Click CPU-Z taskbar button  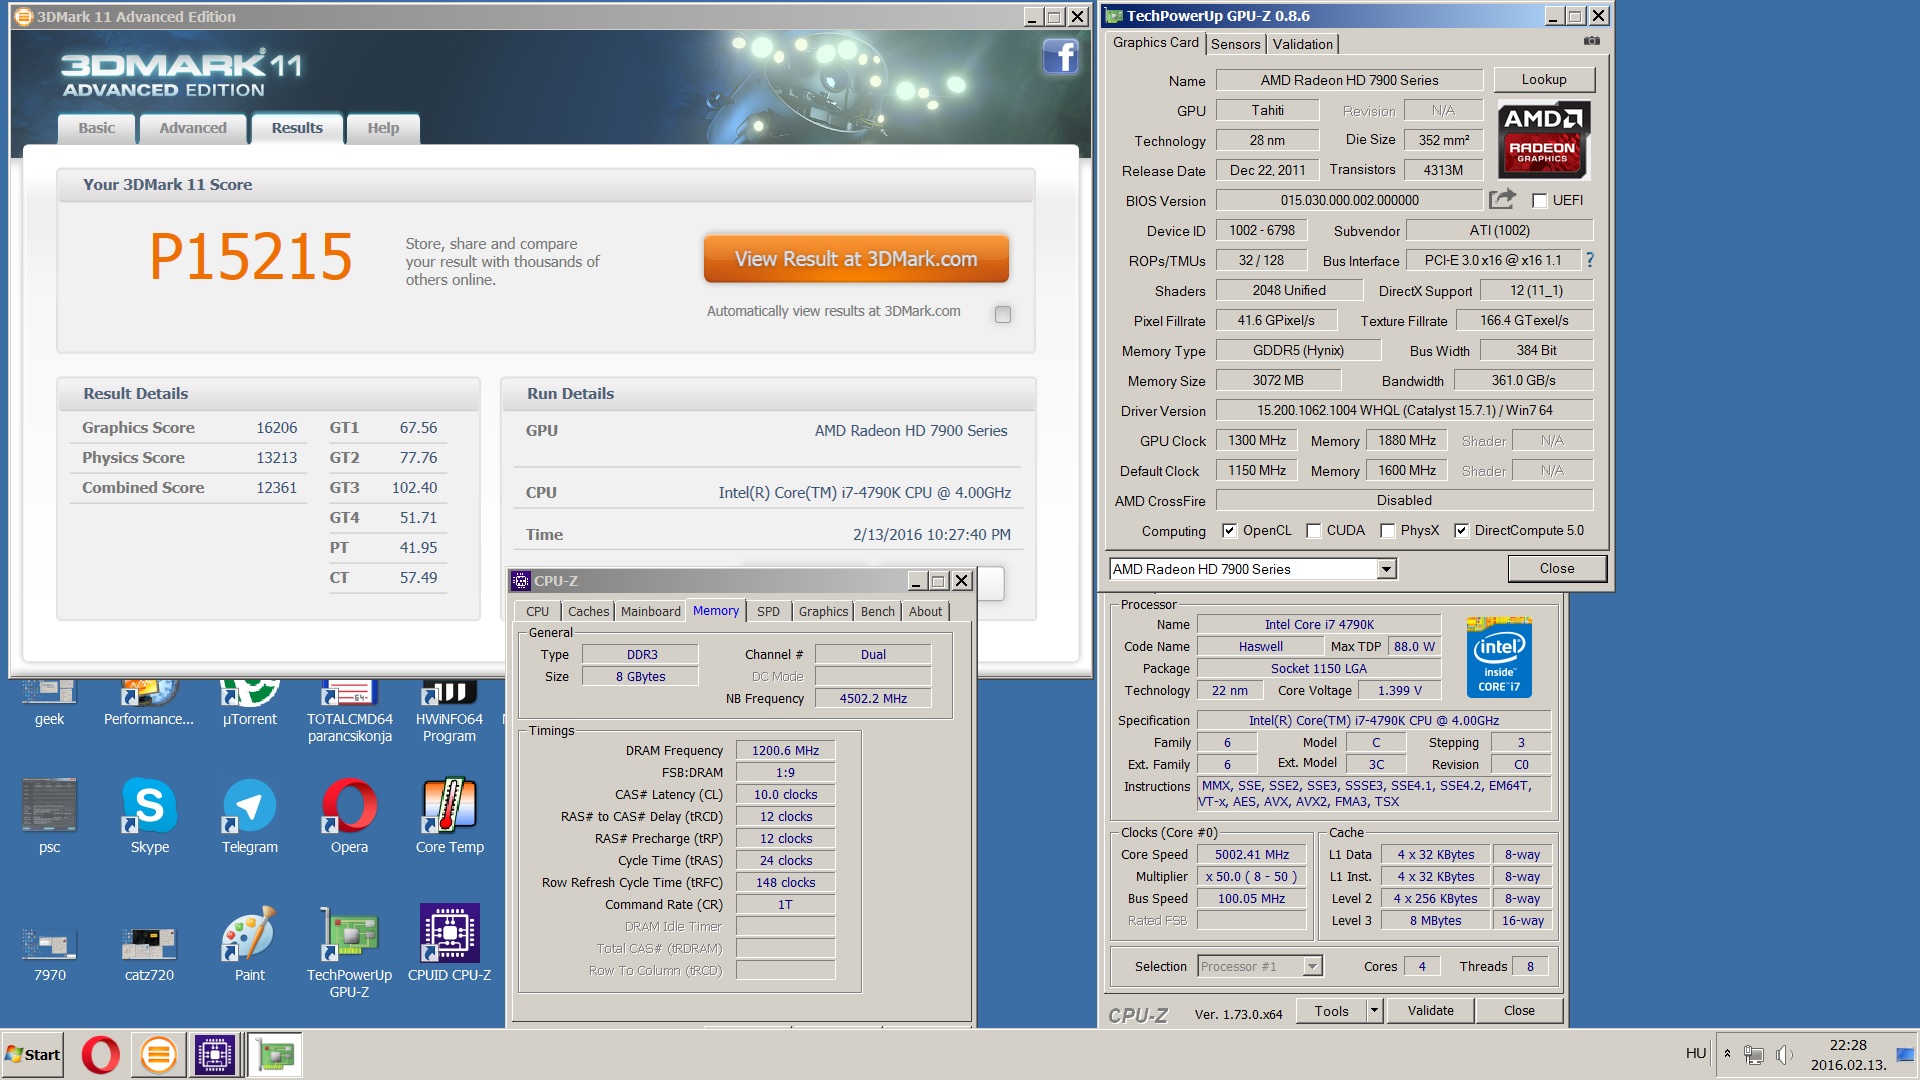tap(215, 1054)
